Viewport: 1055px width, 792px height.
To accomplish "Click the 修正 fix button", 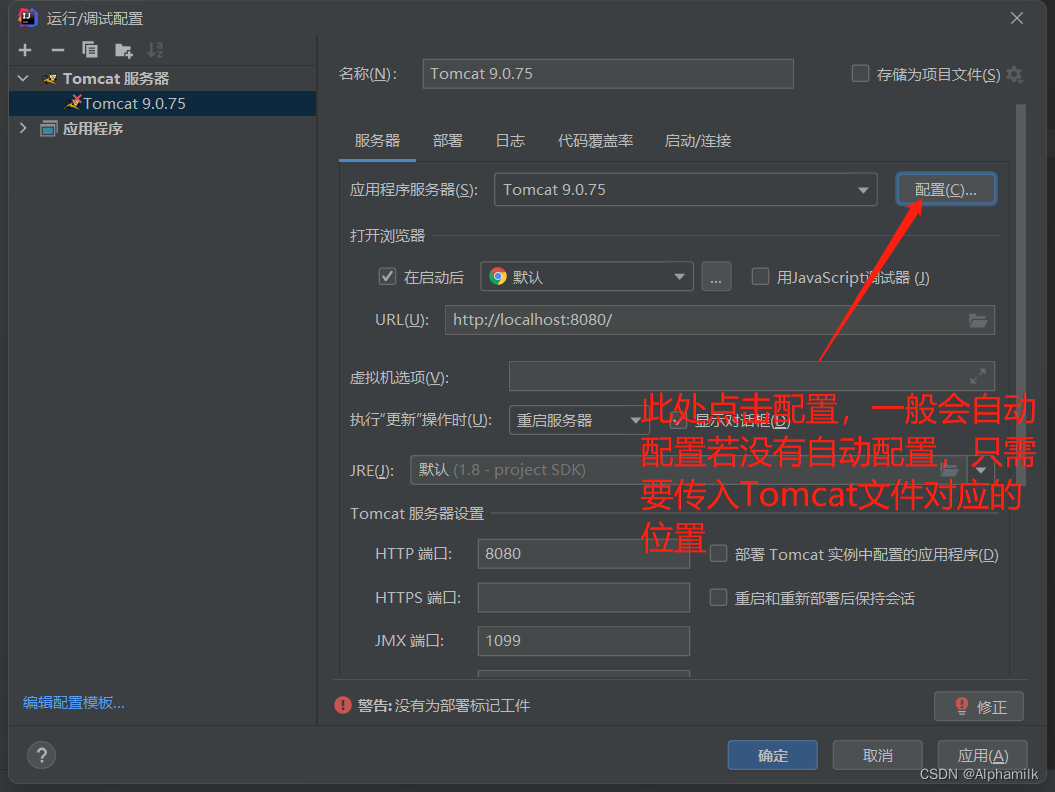I will (x=979, y=707).
